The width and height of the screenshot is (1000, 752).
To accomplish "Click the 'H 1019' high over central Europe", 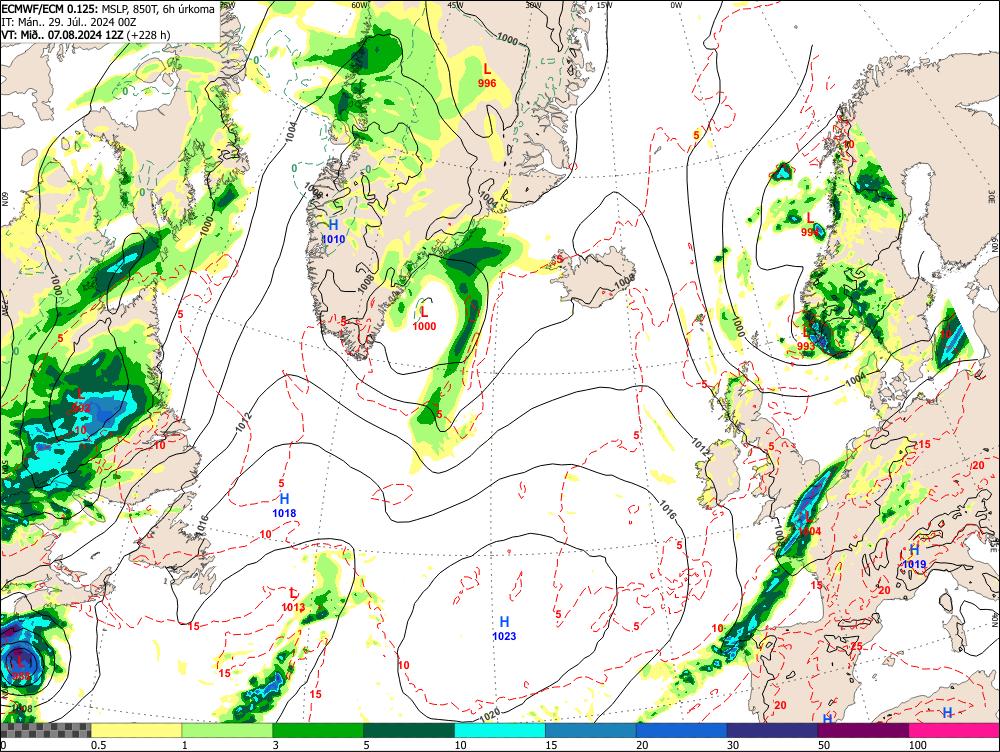I will coord(914,557).
